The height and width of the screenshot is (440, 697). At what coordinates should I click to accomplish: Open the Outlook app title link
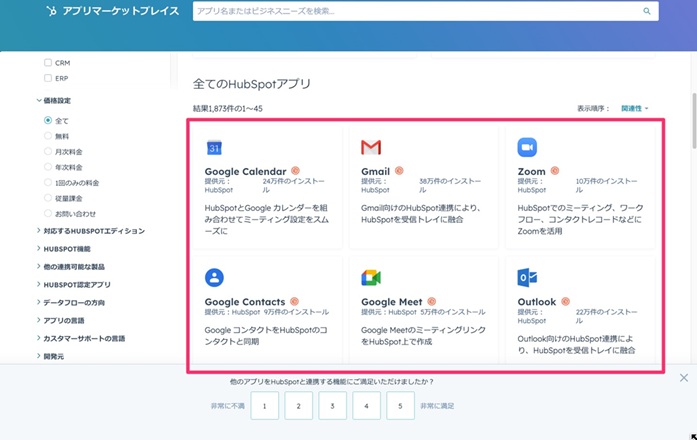click(537, 302)
